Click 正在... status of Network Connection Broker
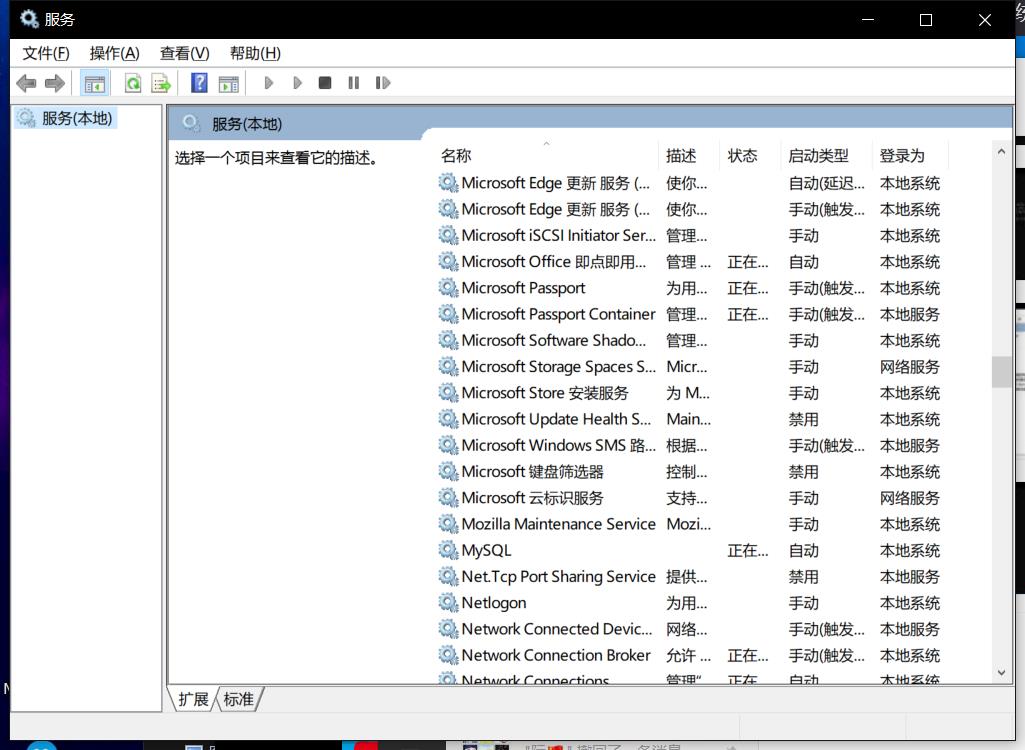 pyautogui.click(x=748, y=655)
